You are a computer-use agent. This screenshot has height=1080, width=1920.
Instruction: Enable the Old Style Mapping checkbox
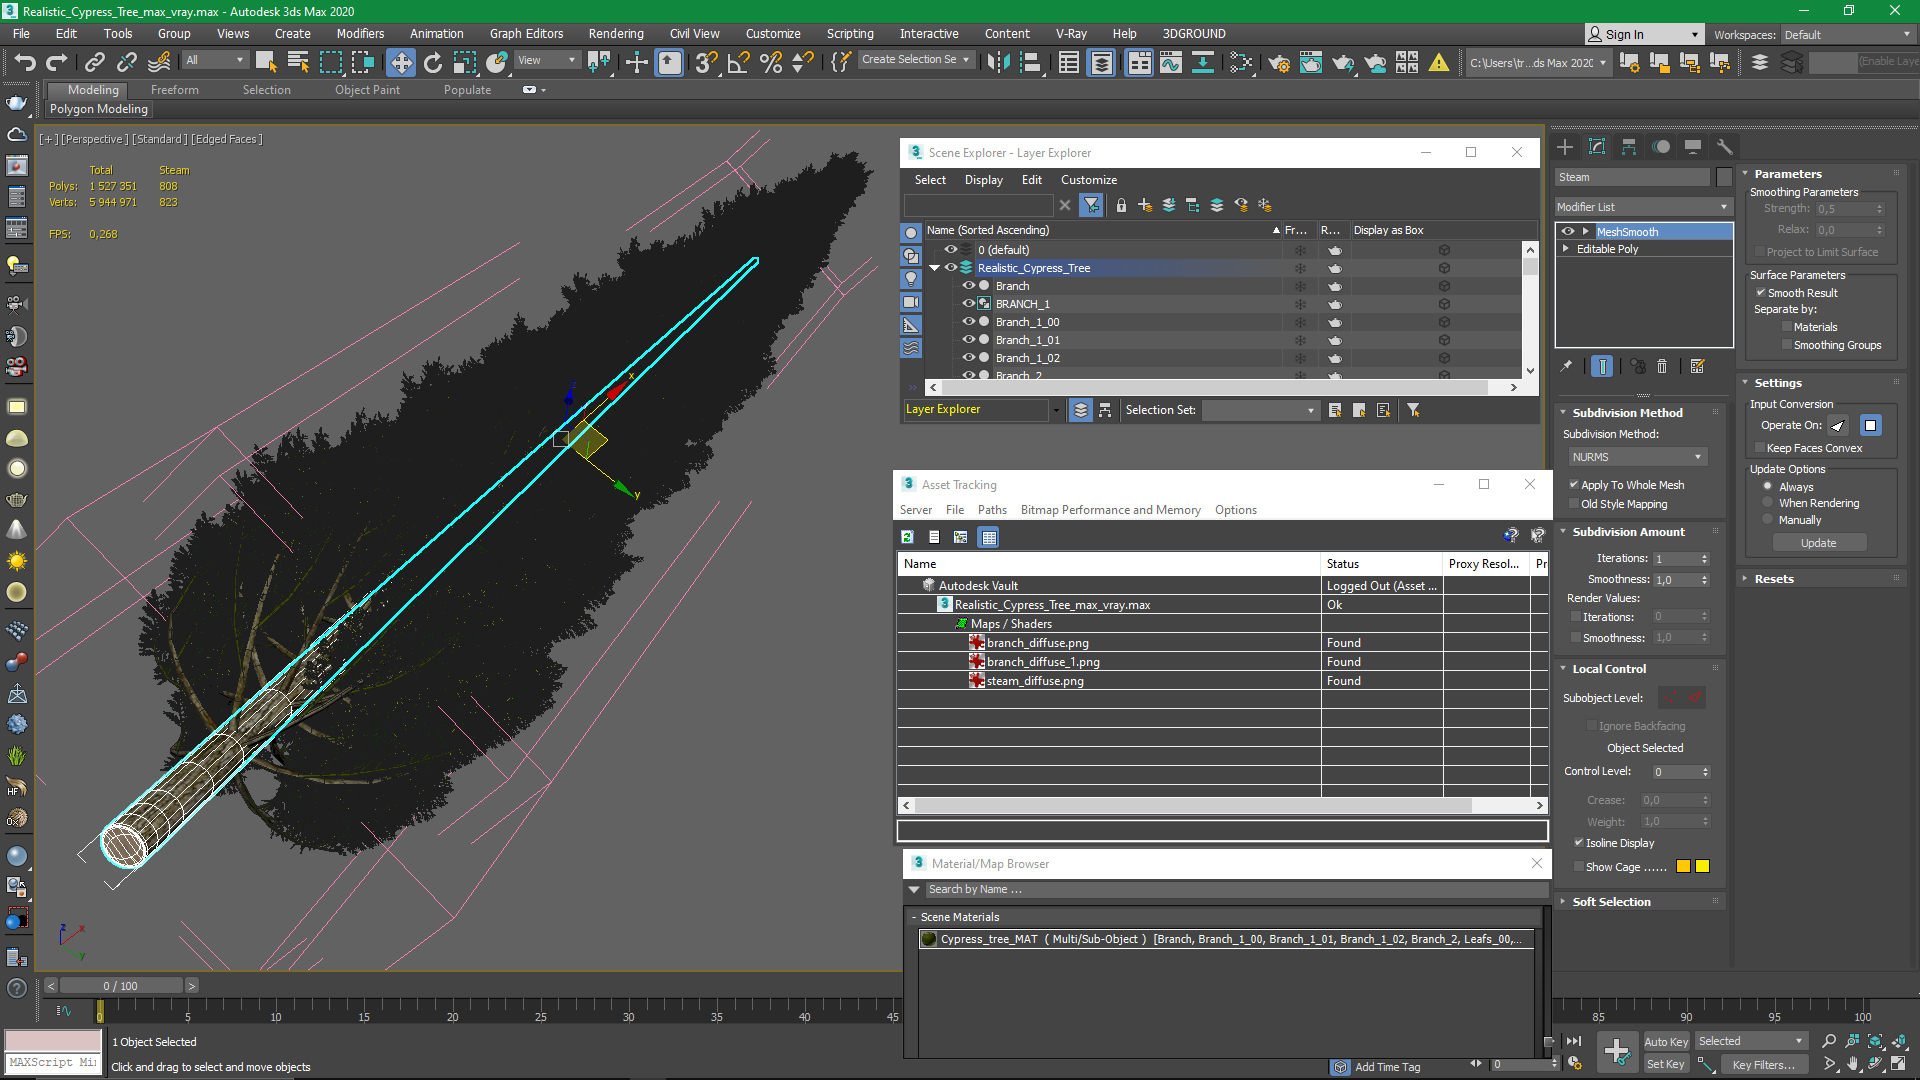pos(1574,504)
